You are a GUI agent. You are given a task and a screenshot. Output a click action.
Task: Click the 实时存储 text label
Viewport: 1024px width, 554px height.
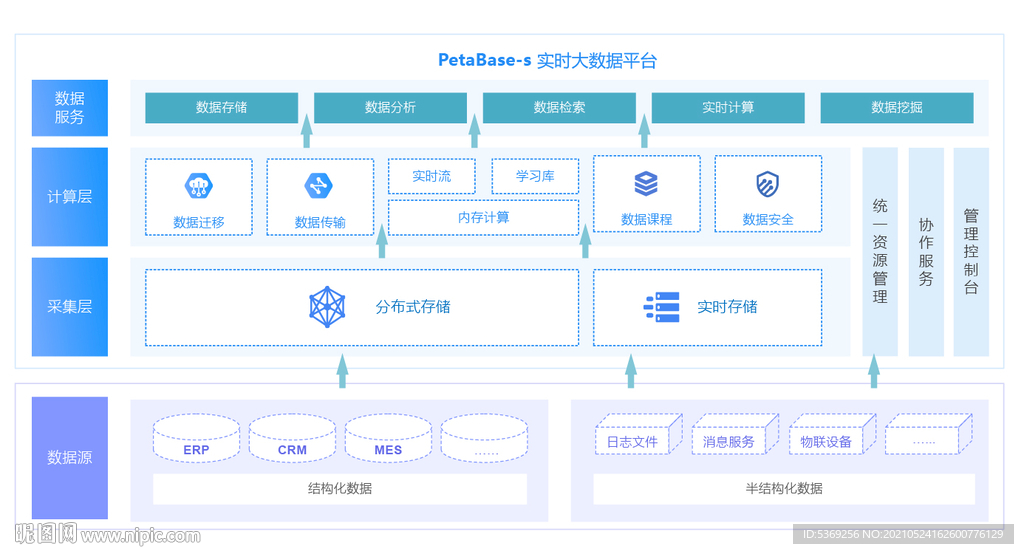click(727, 307)
